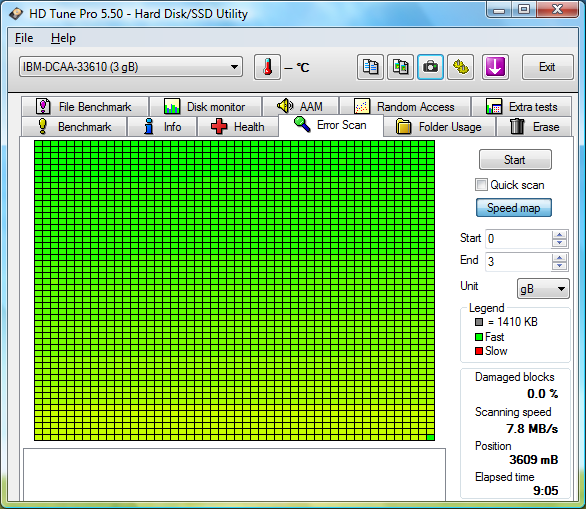The width and height of the screenshot is (586, 509).
Task: Click HD Tune app icon in title bar
Action: click(16, 14)
